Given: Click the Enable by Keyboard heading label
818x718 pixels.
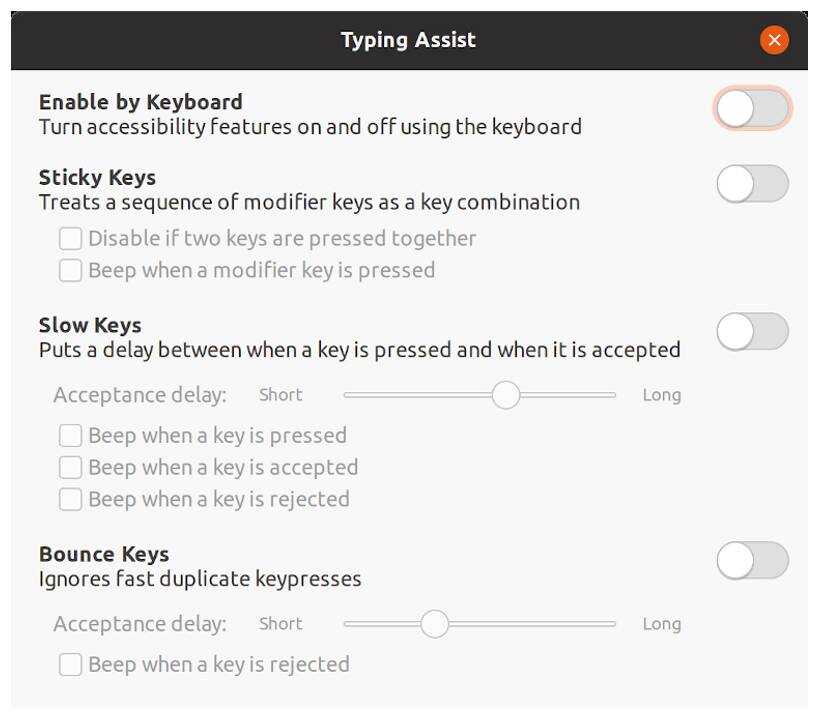Looking at the screenshot, I should [x=141, y=102].
